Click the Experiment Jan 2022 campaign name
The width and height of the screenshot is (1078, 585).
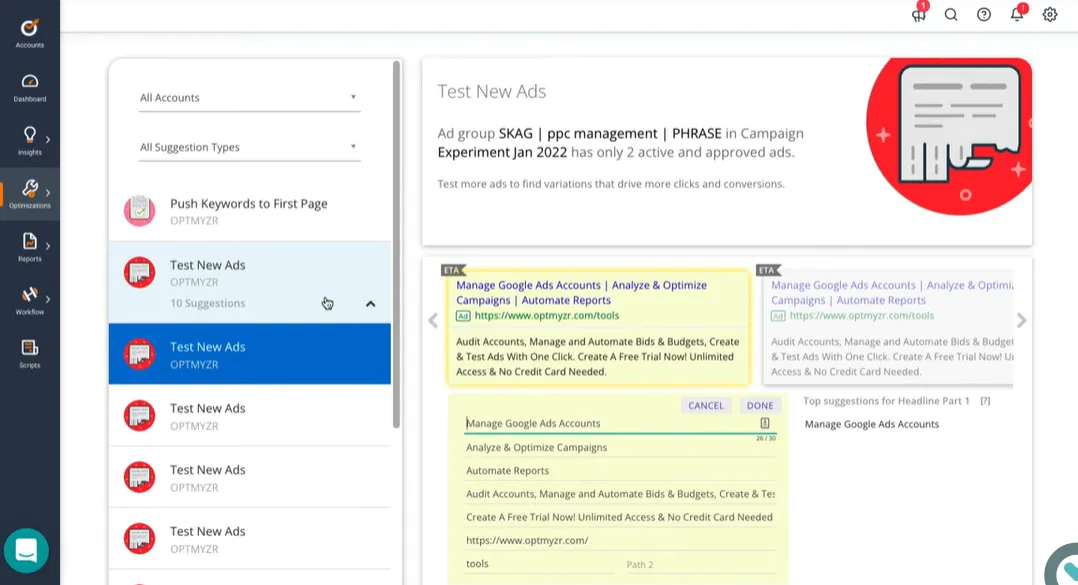503,153
